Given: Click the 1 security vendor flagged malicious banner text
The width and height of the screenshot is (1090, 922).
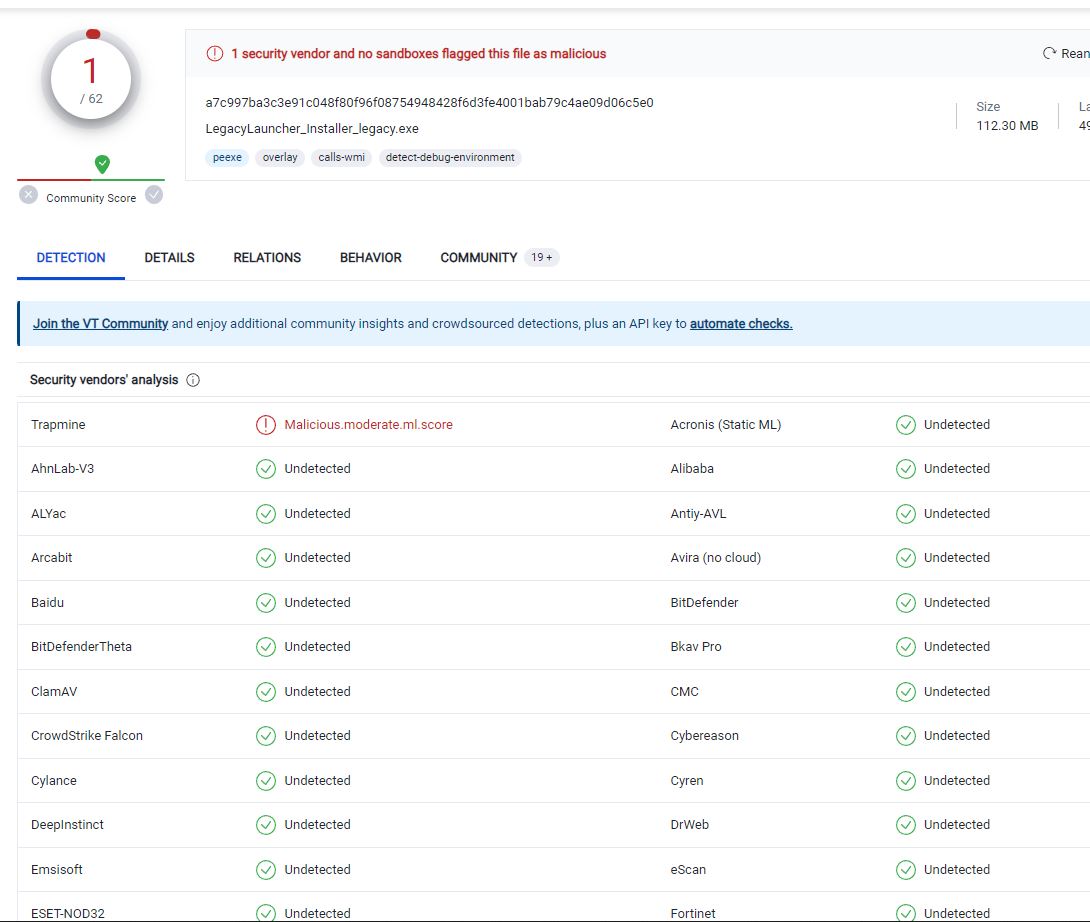Looking at the screenshot, I should (x=418, y=54).
